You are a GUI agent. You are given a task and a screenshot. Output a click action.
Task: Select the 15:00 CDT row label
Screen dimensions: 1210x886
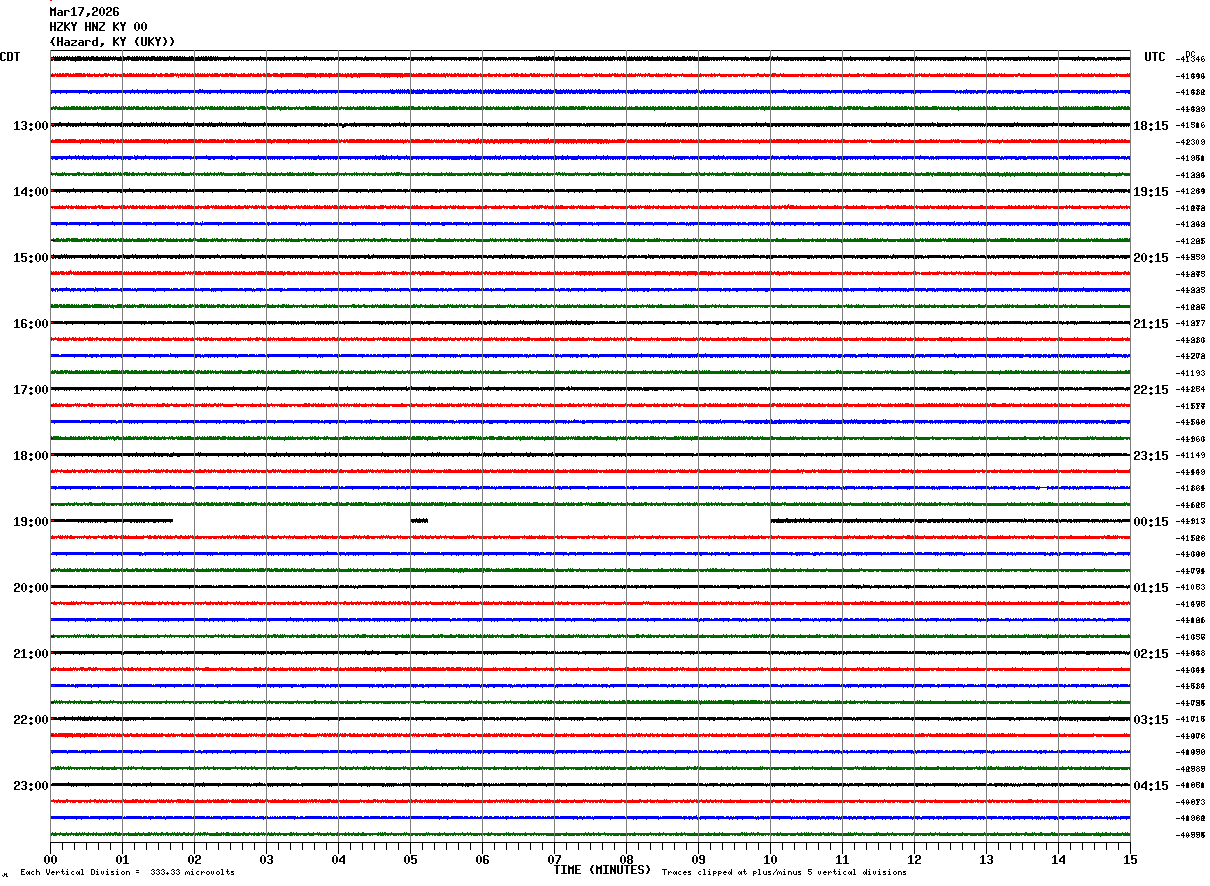tap(31, 258)
